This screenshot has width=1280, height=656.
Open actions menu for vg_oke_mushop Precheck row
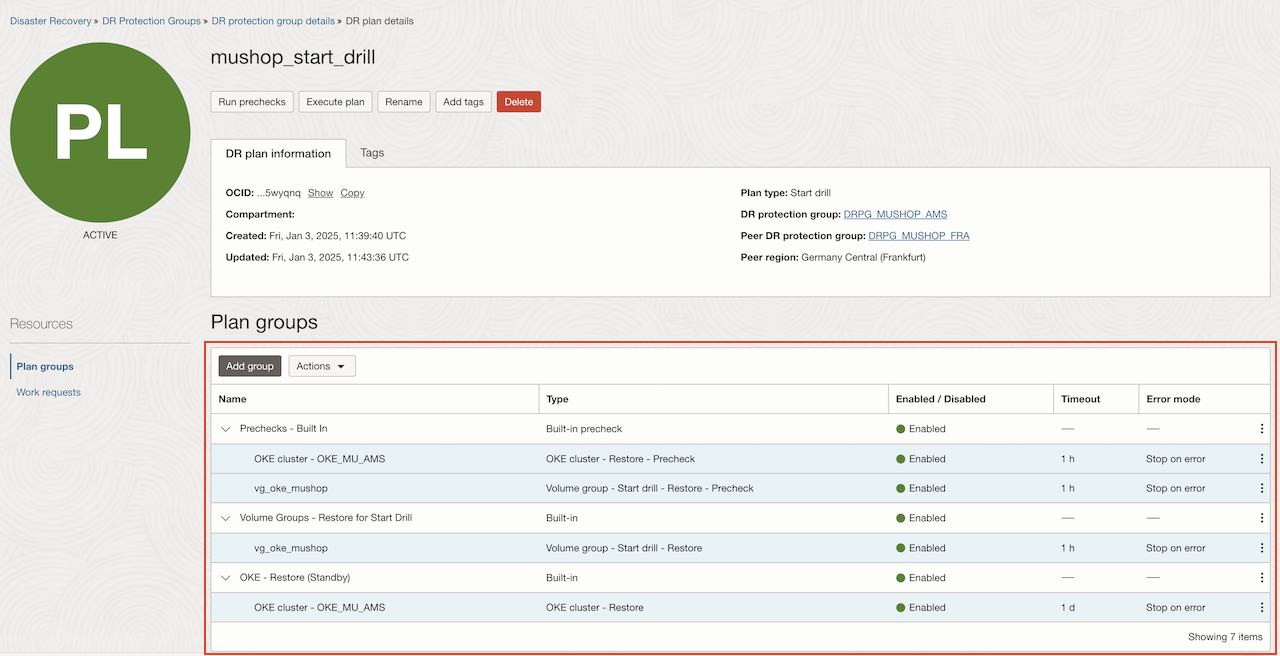coord(1262,488)
